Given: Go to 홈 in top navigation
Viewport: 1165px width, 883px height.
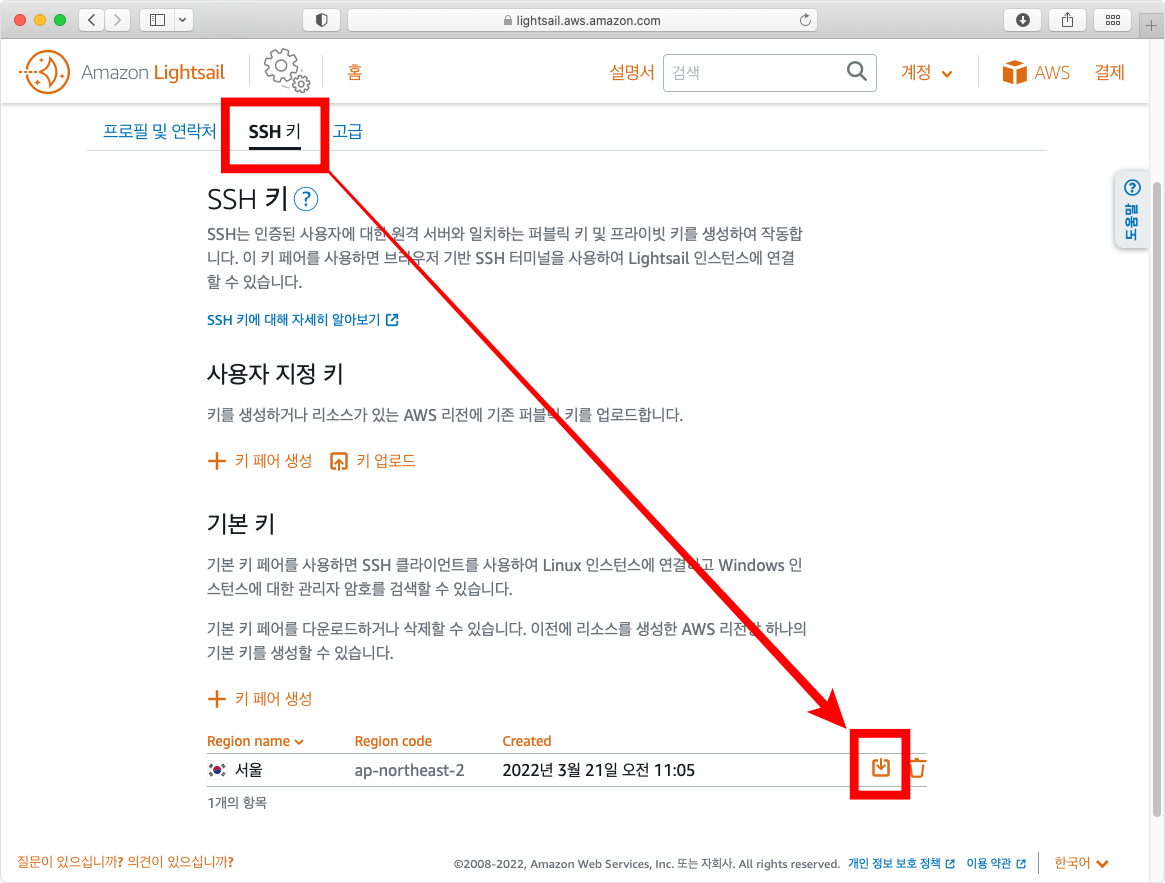Looking at the screenshot, I should pyautogui.click(x=354, y=72).
